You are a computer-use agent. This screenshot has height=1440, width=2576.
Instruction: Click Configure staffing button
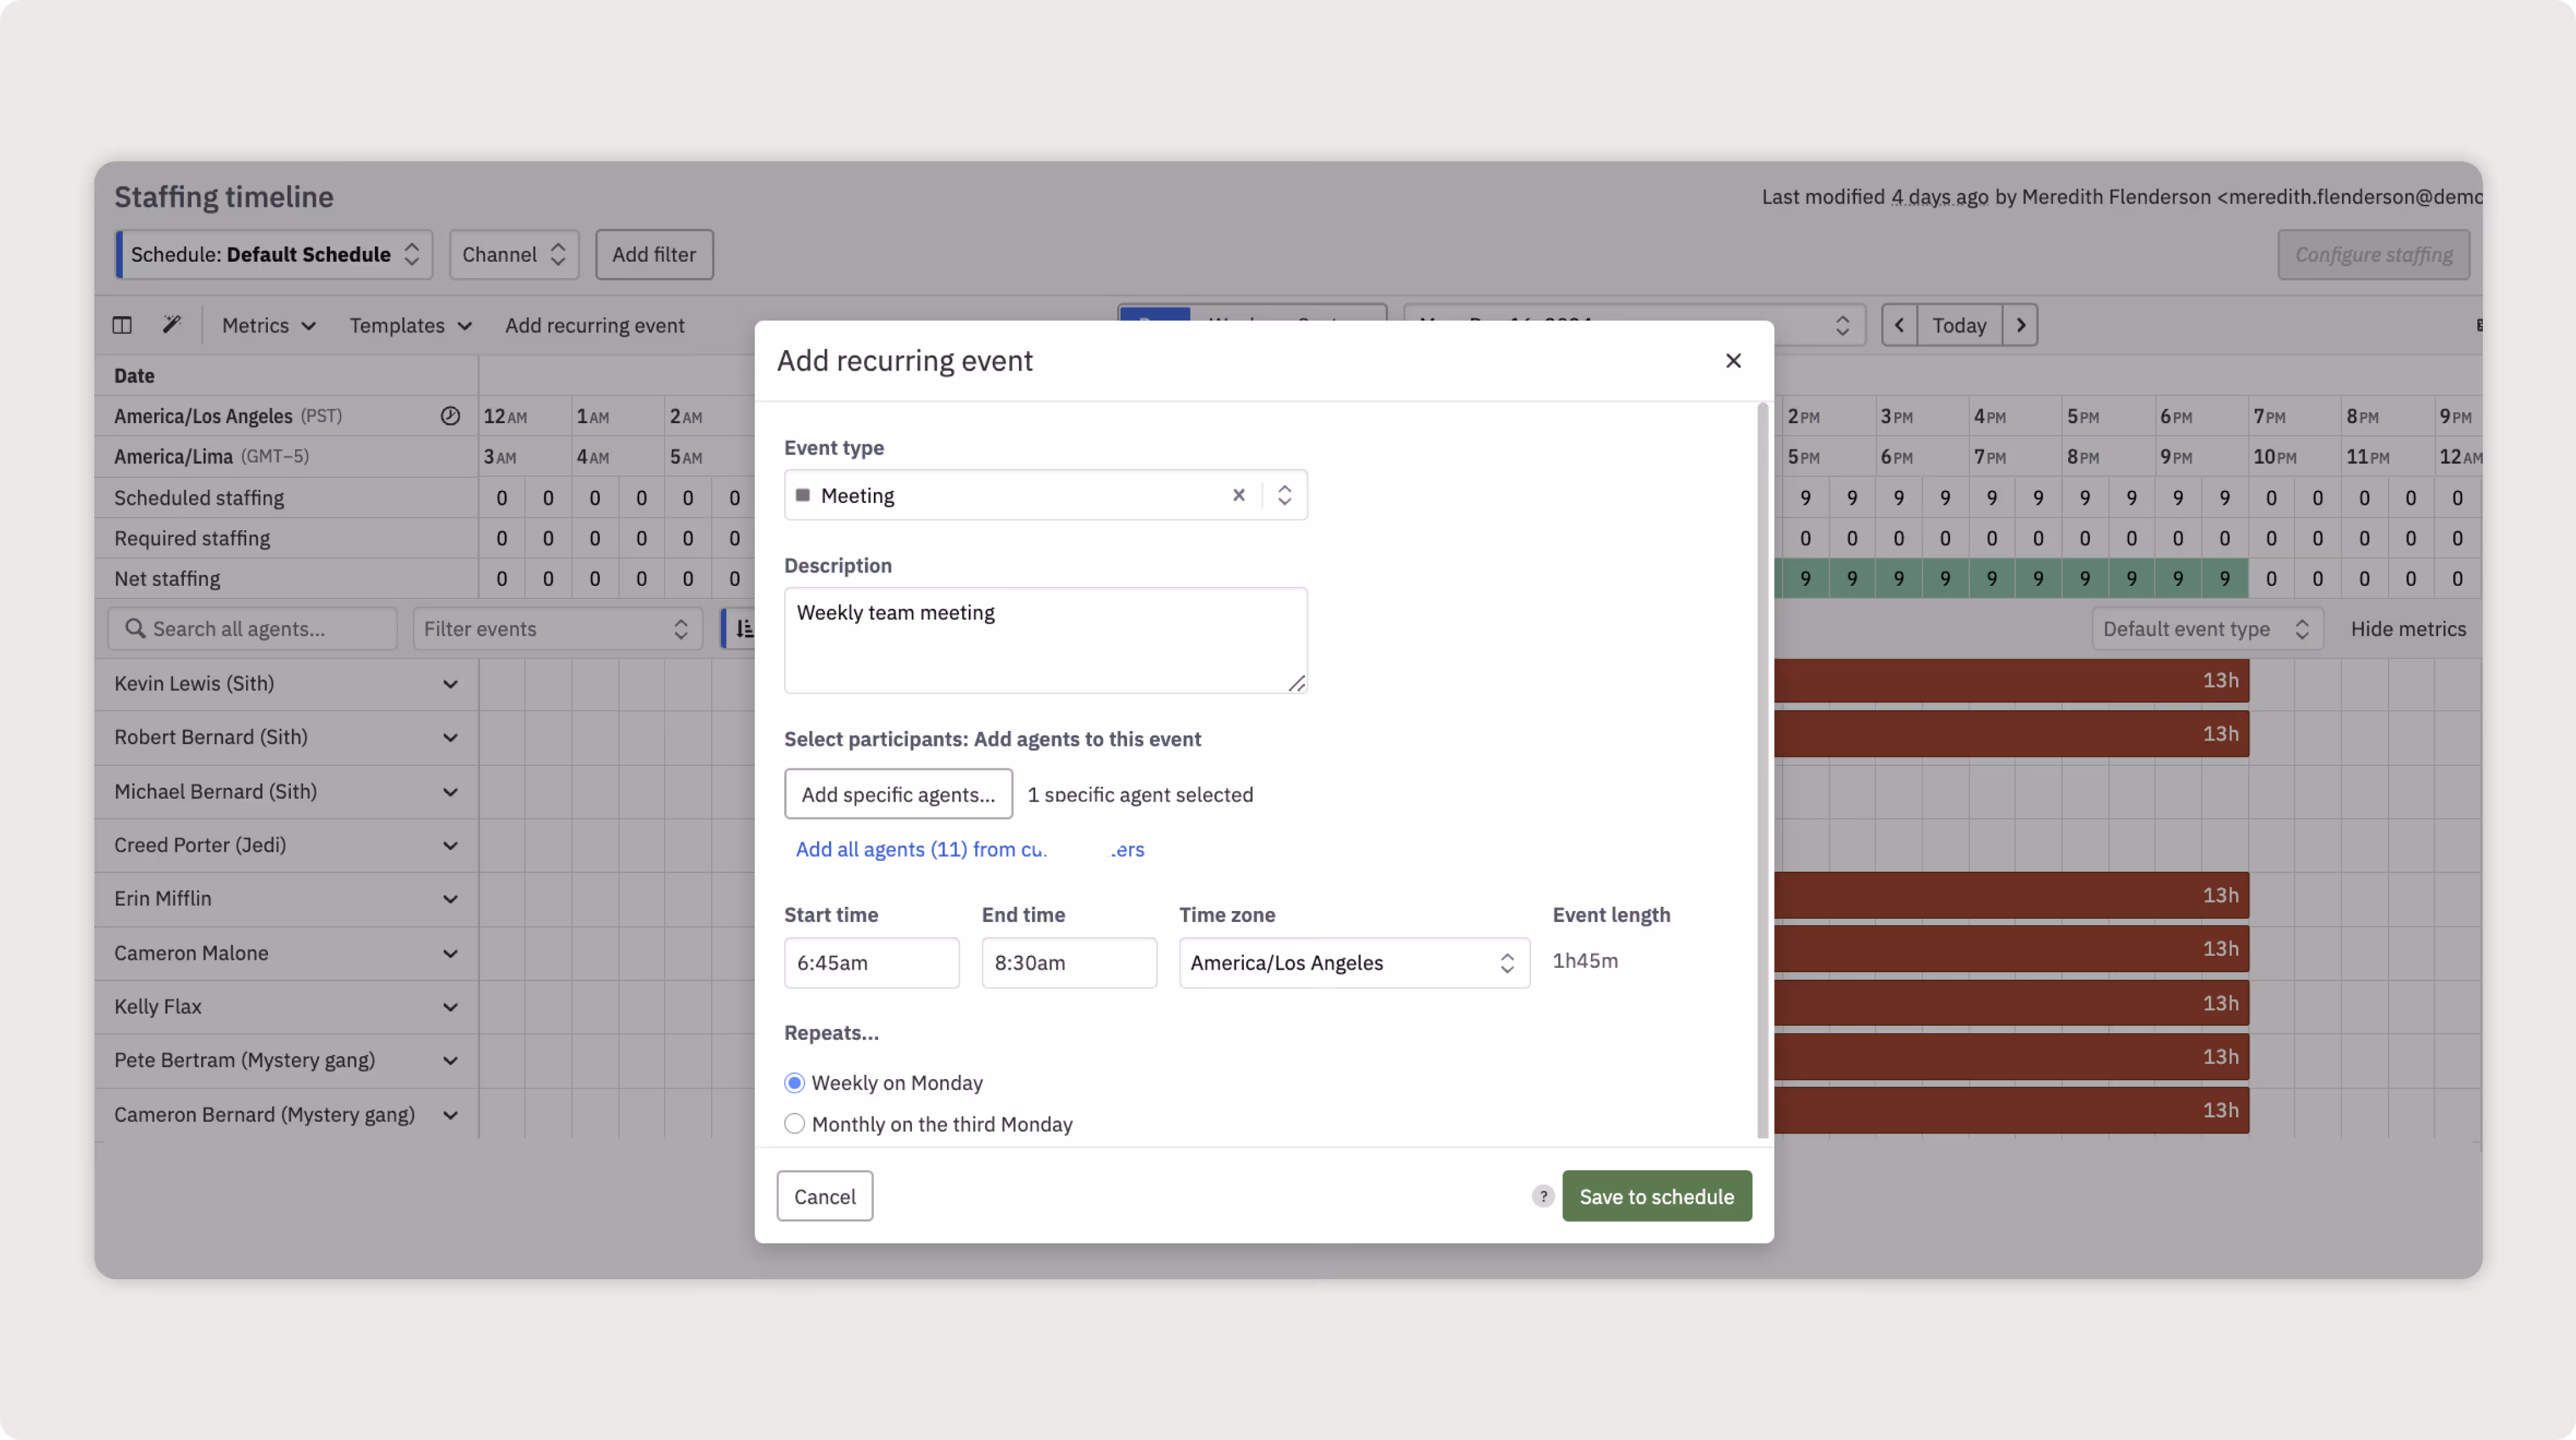click(2373, 254)
